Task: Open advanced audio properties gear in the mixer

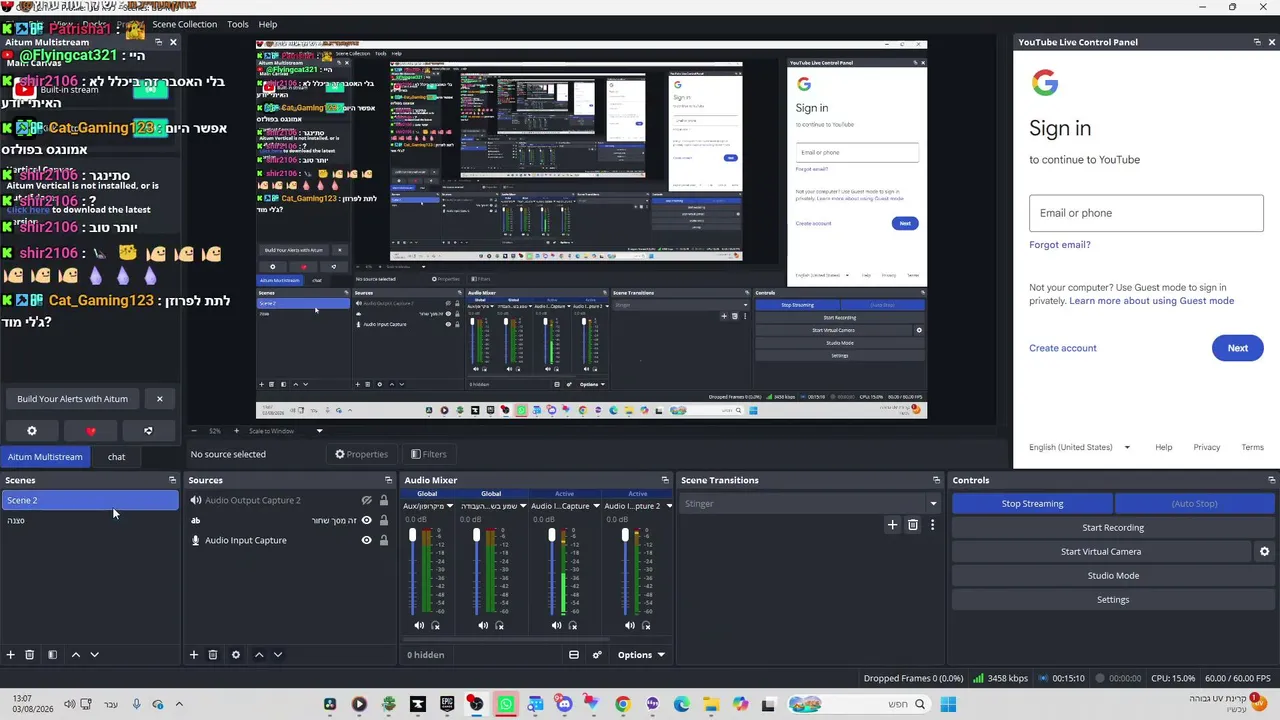Action: click(597, 655)
